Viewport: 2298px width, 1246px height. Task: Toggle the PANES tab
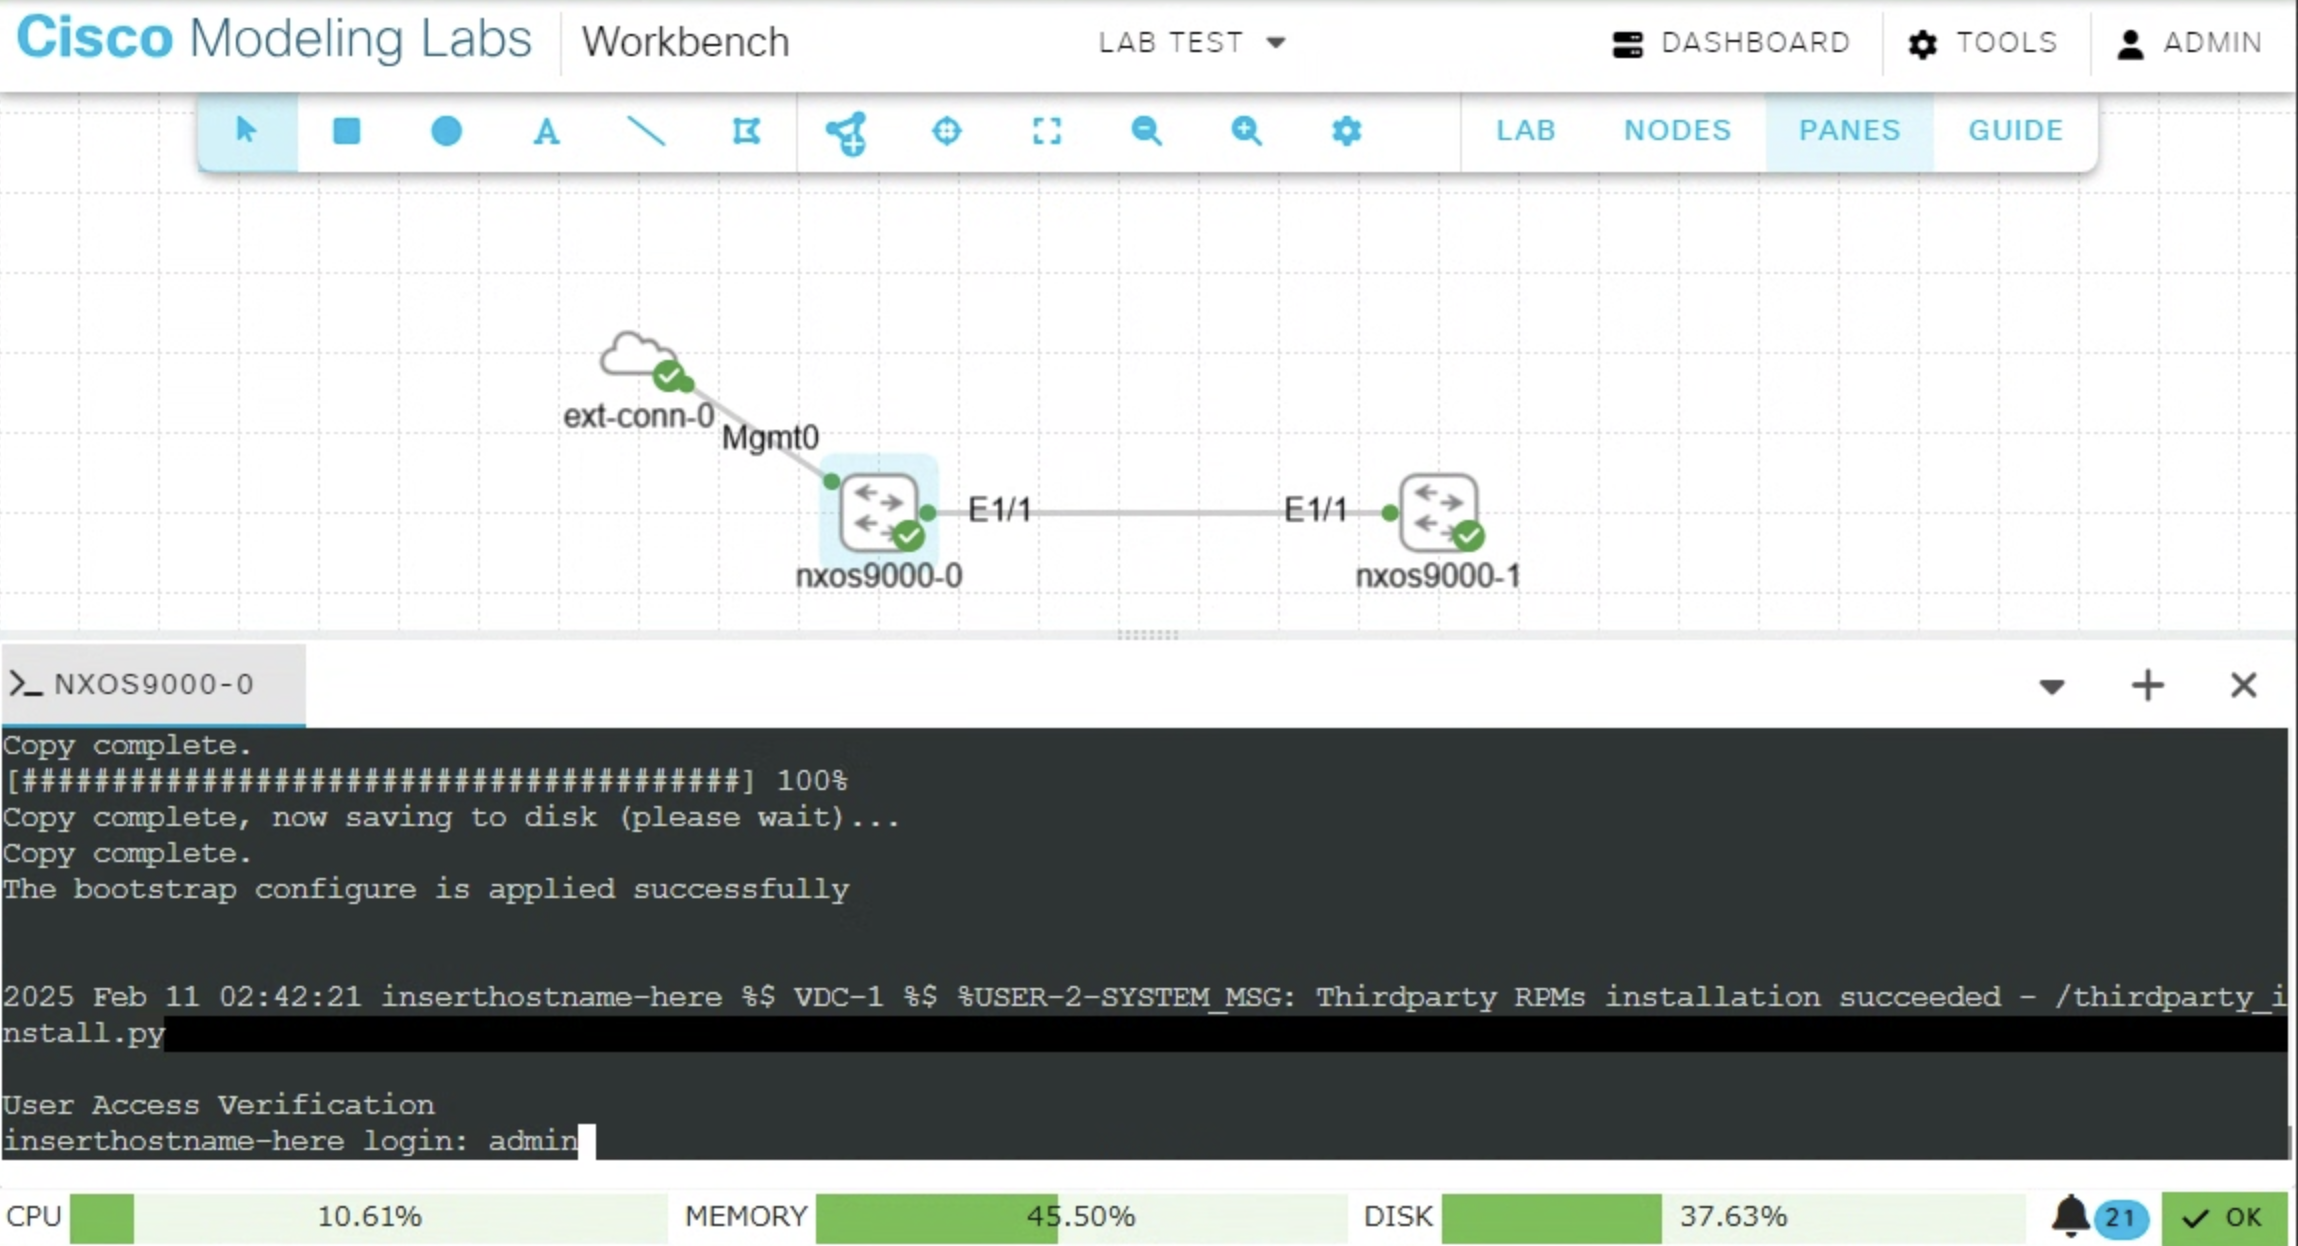tap(1849, 131)
